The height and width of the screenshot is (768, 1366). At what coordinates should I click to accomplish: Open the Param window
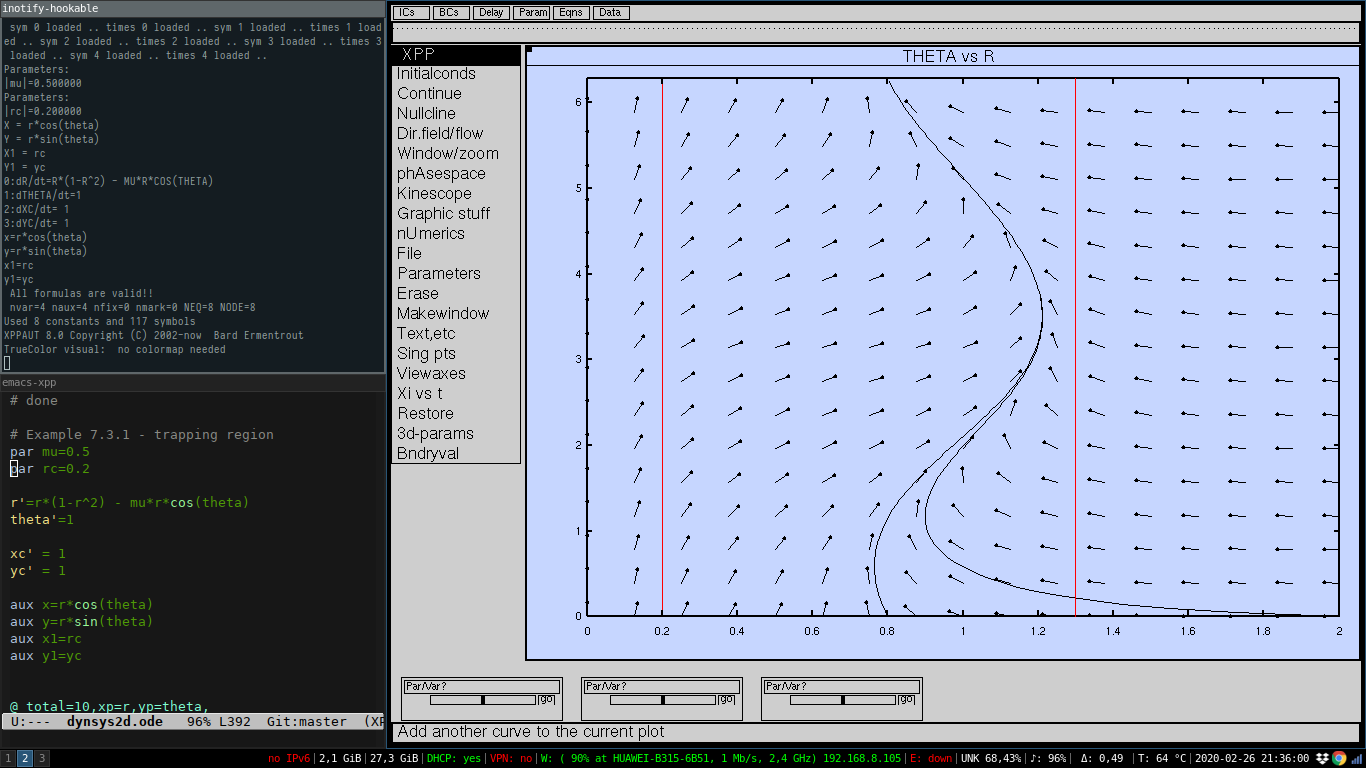(531, 13)
